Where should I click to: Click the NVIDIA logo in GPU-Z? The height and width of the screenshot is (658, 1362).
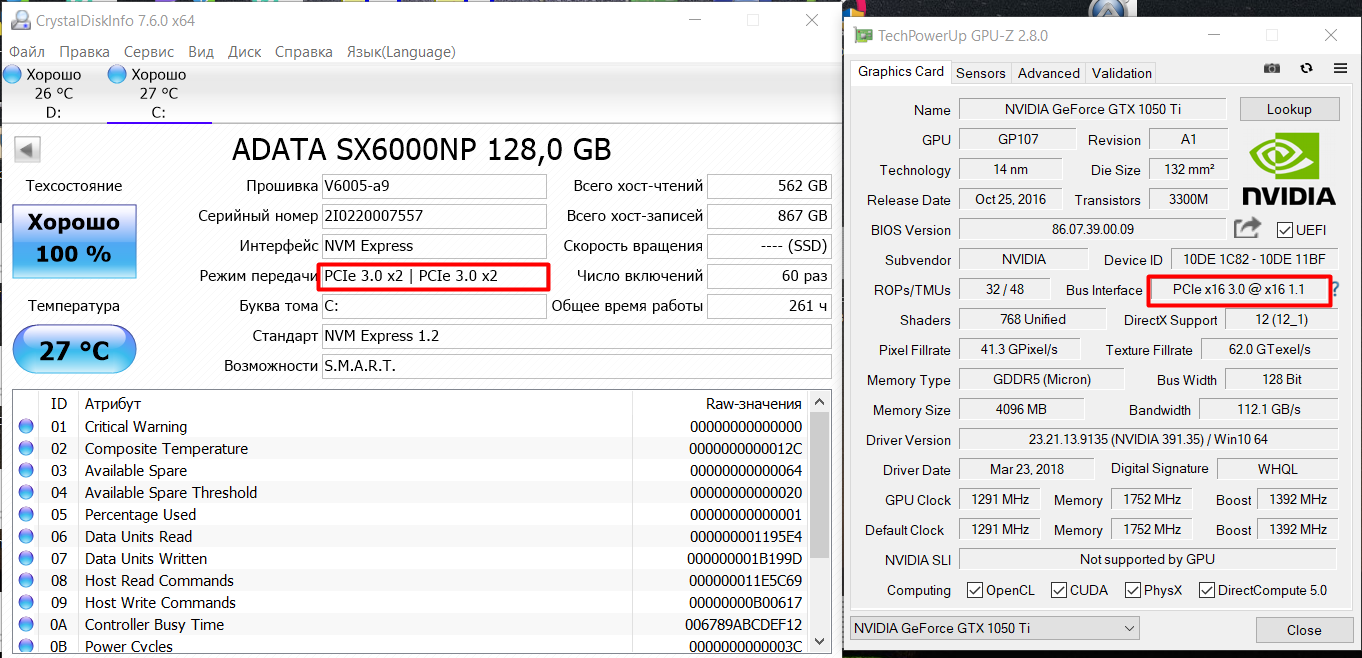coord(1289,169)
